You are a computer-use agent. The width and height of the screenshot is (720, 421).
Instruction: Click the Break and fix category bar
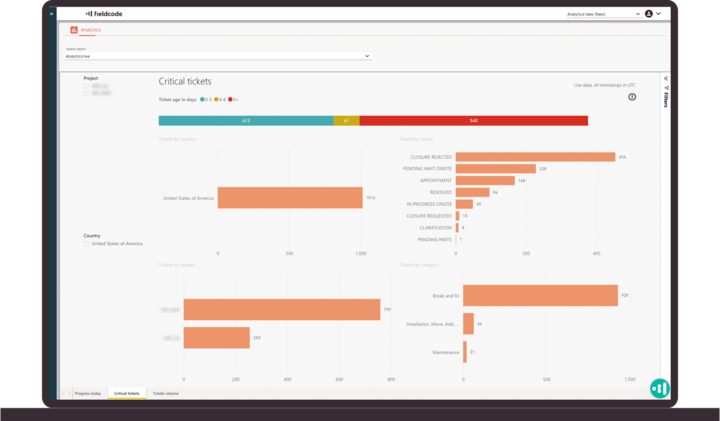pyautogui.click(x=540, y=295)
